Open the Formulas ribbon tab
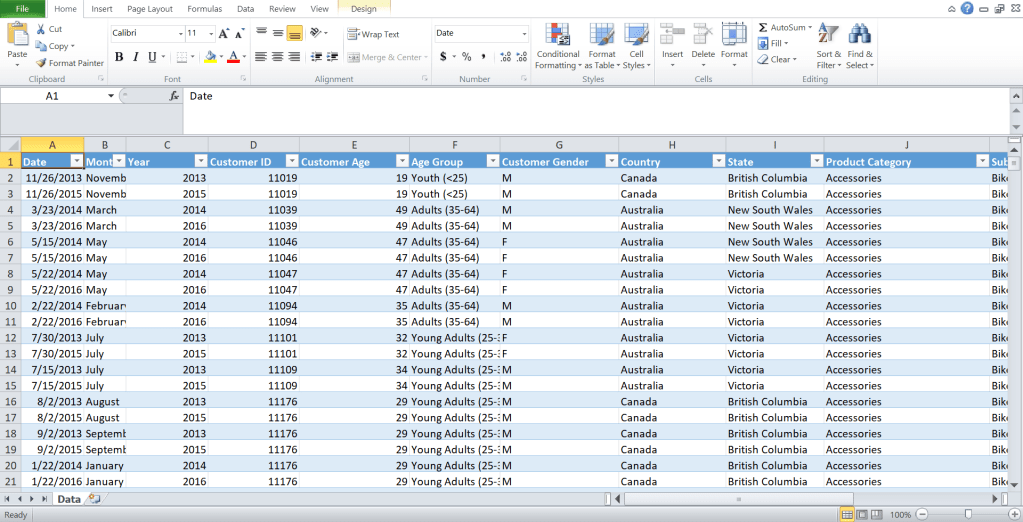 [x=204, y=8]
